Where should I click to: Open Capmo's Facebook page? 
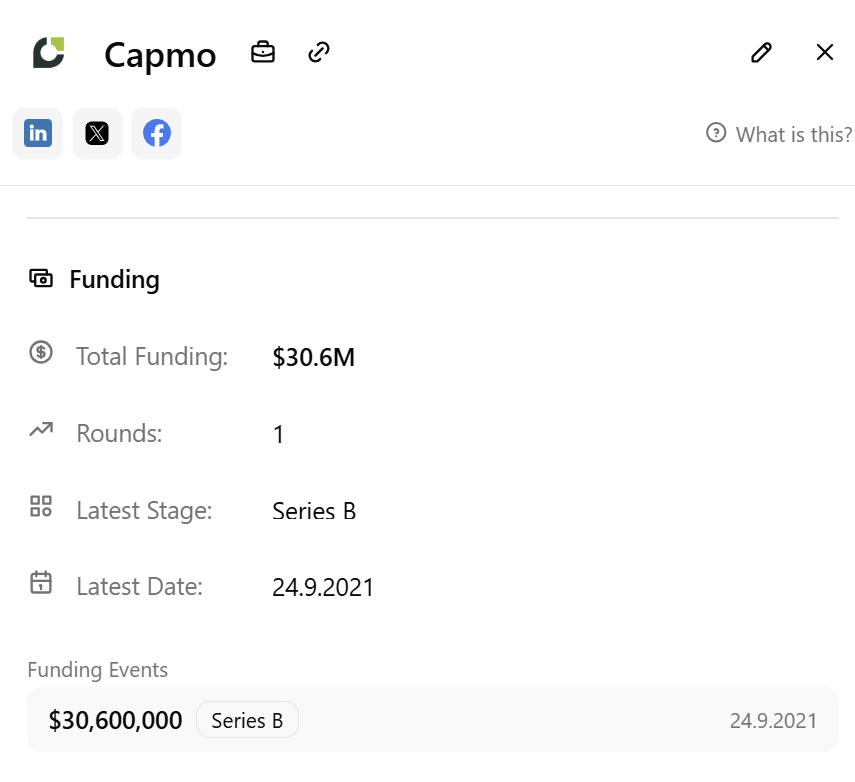[156, 132]
